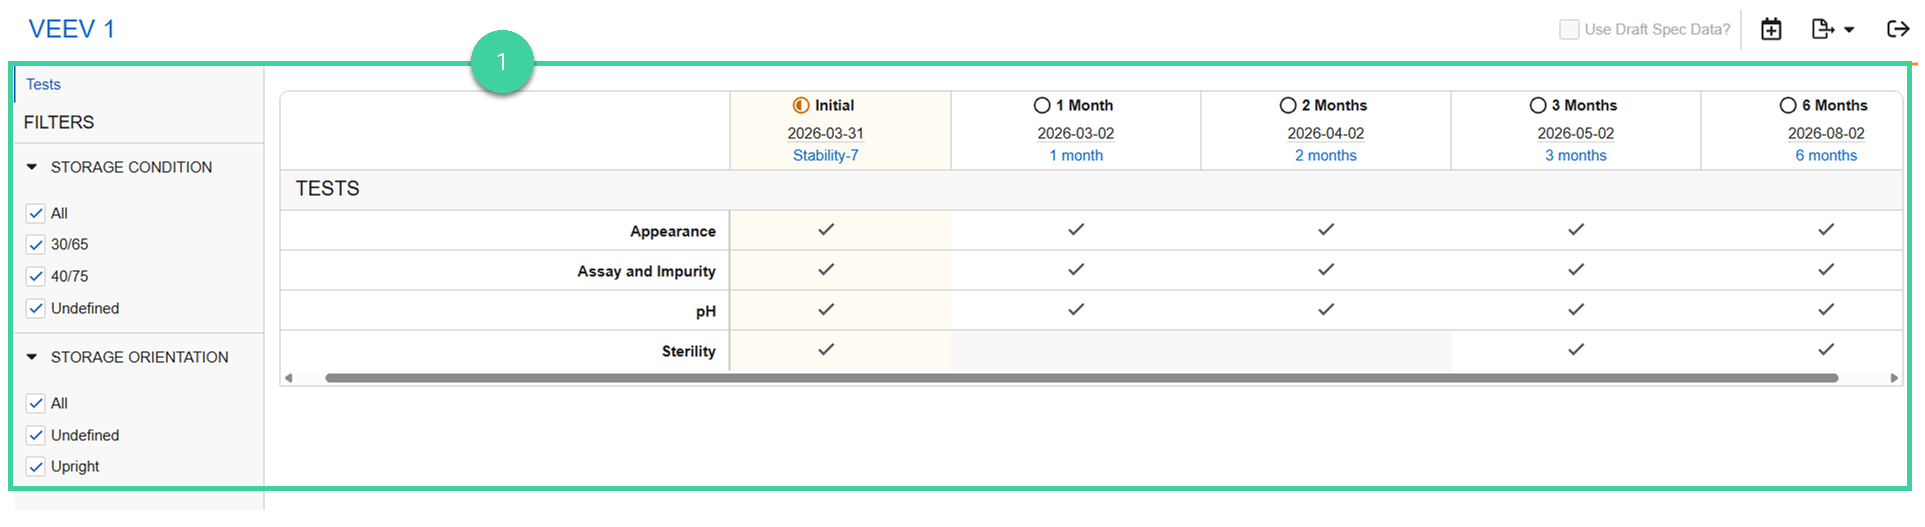Click the exit arrow icon
Image resolution: width=1925 pixels, height=527 pixels.
click(x=1897, y=29)
